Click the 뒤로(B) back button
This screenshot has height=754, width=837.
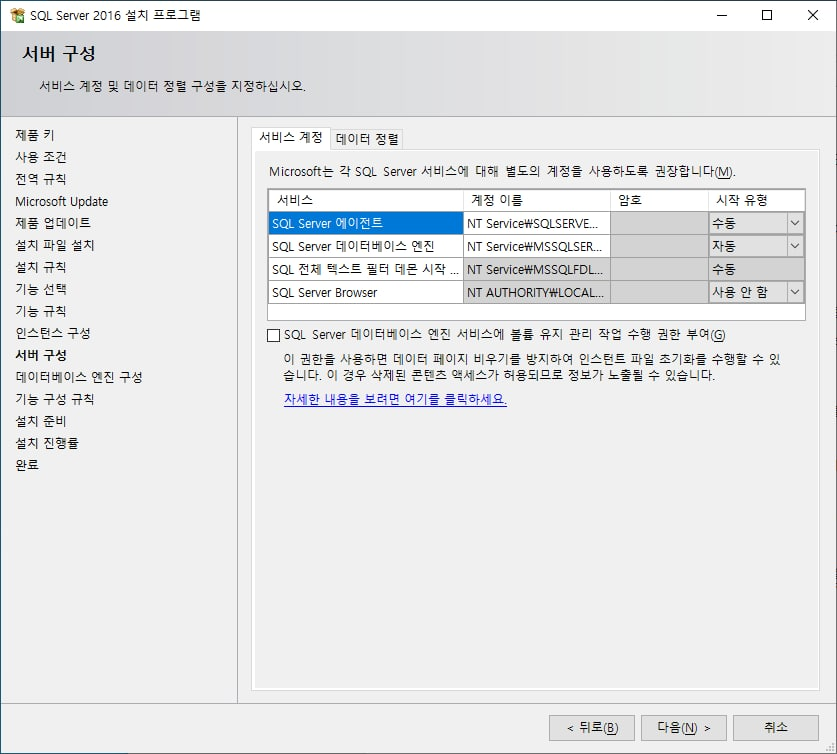click(592, 728)
